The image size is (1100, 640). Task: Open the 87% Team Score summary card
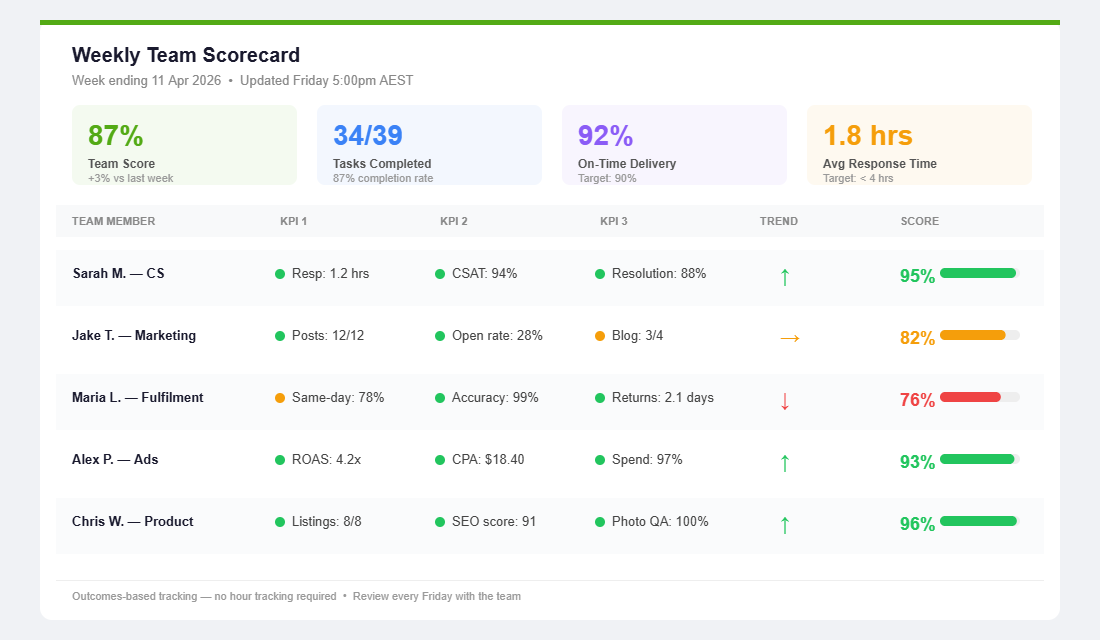tap(184, 143)
